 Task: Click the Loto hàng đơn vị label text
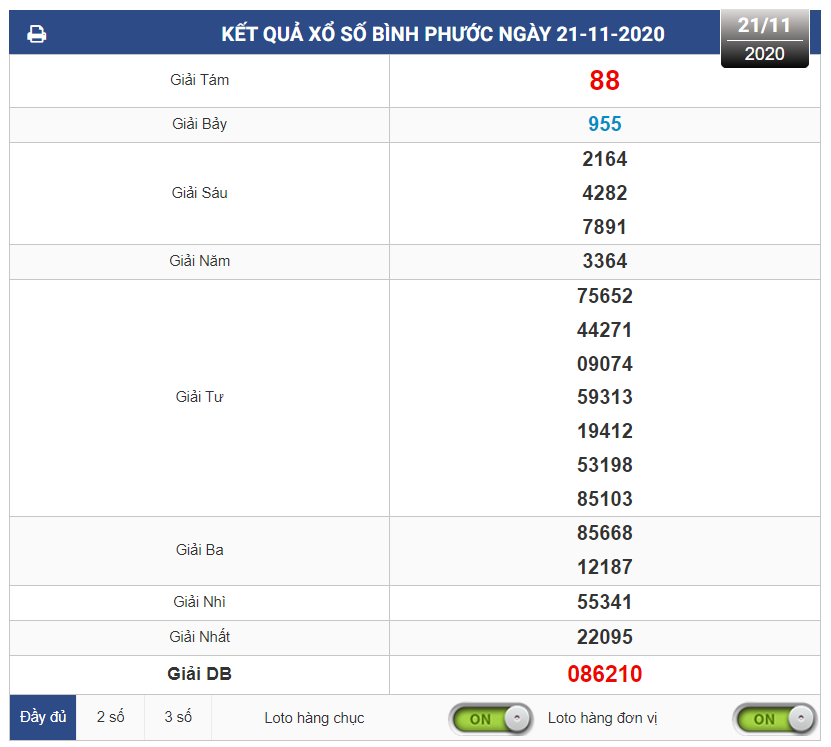pyautogui.click(x=602, y=718)
